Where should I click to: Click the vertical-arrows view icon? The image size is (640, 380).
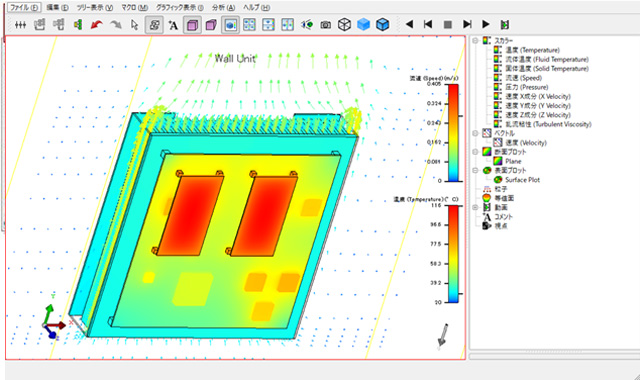(x=268, y=25)
